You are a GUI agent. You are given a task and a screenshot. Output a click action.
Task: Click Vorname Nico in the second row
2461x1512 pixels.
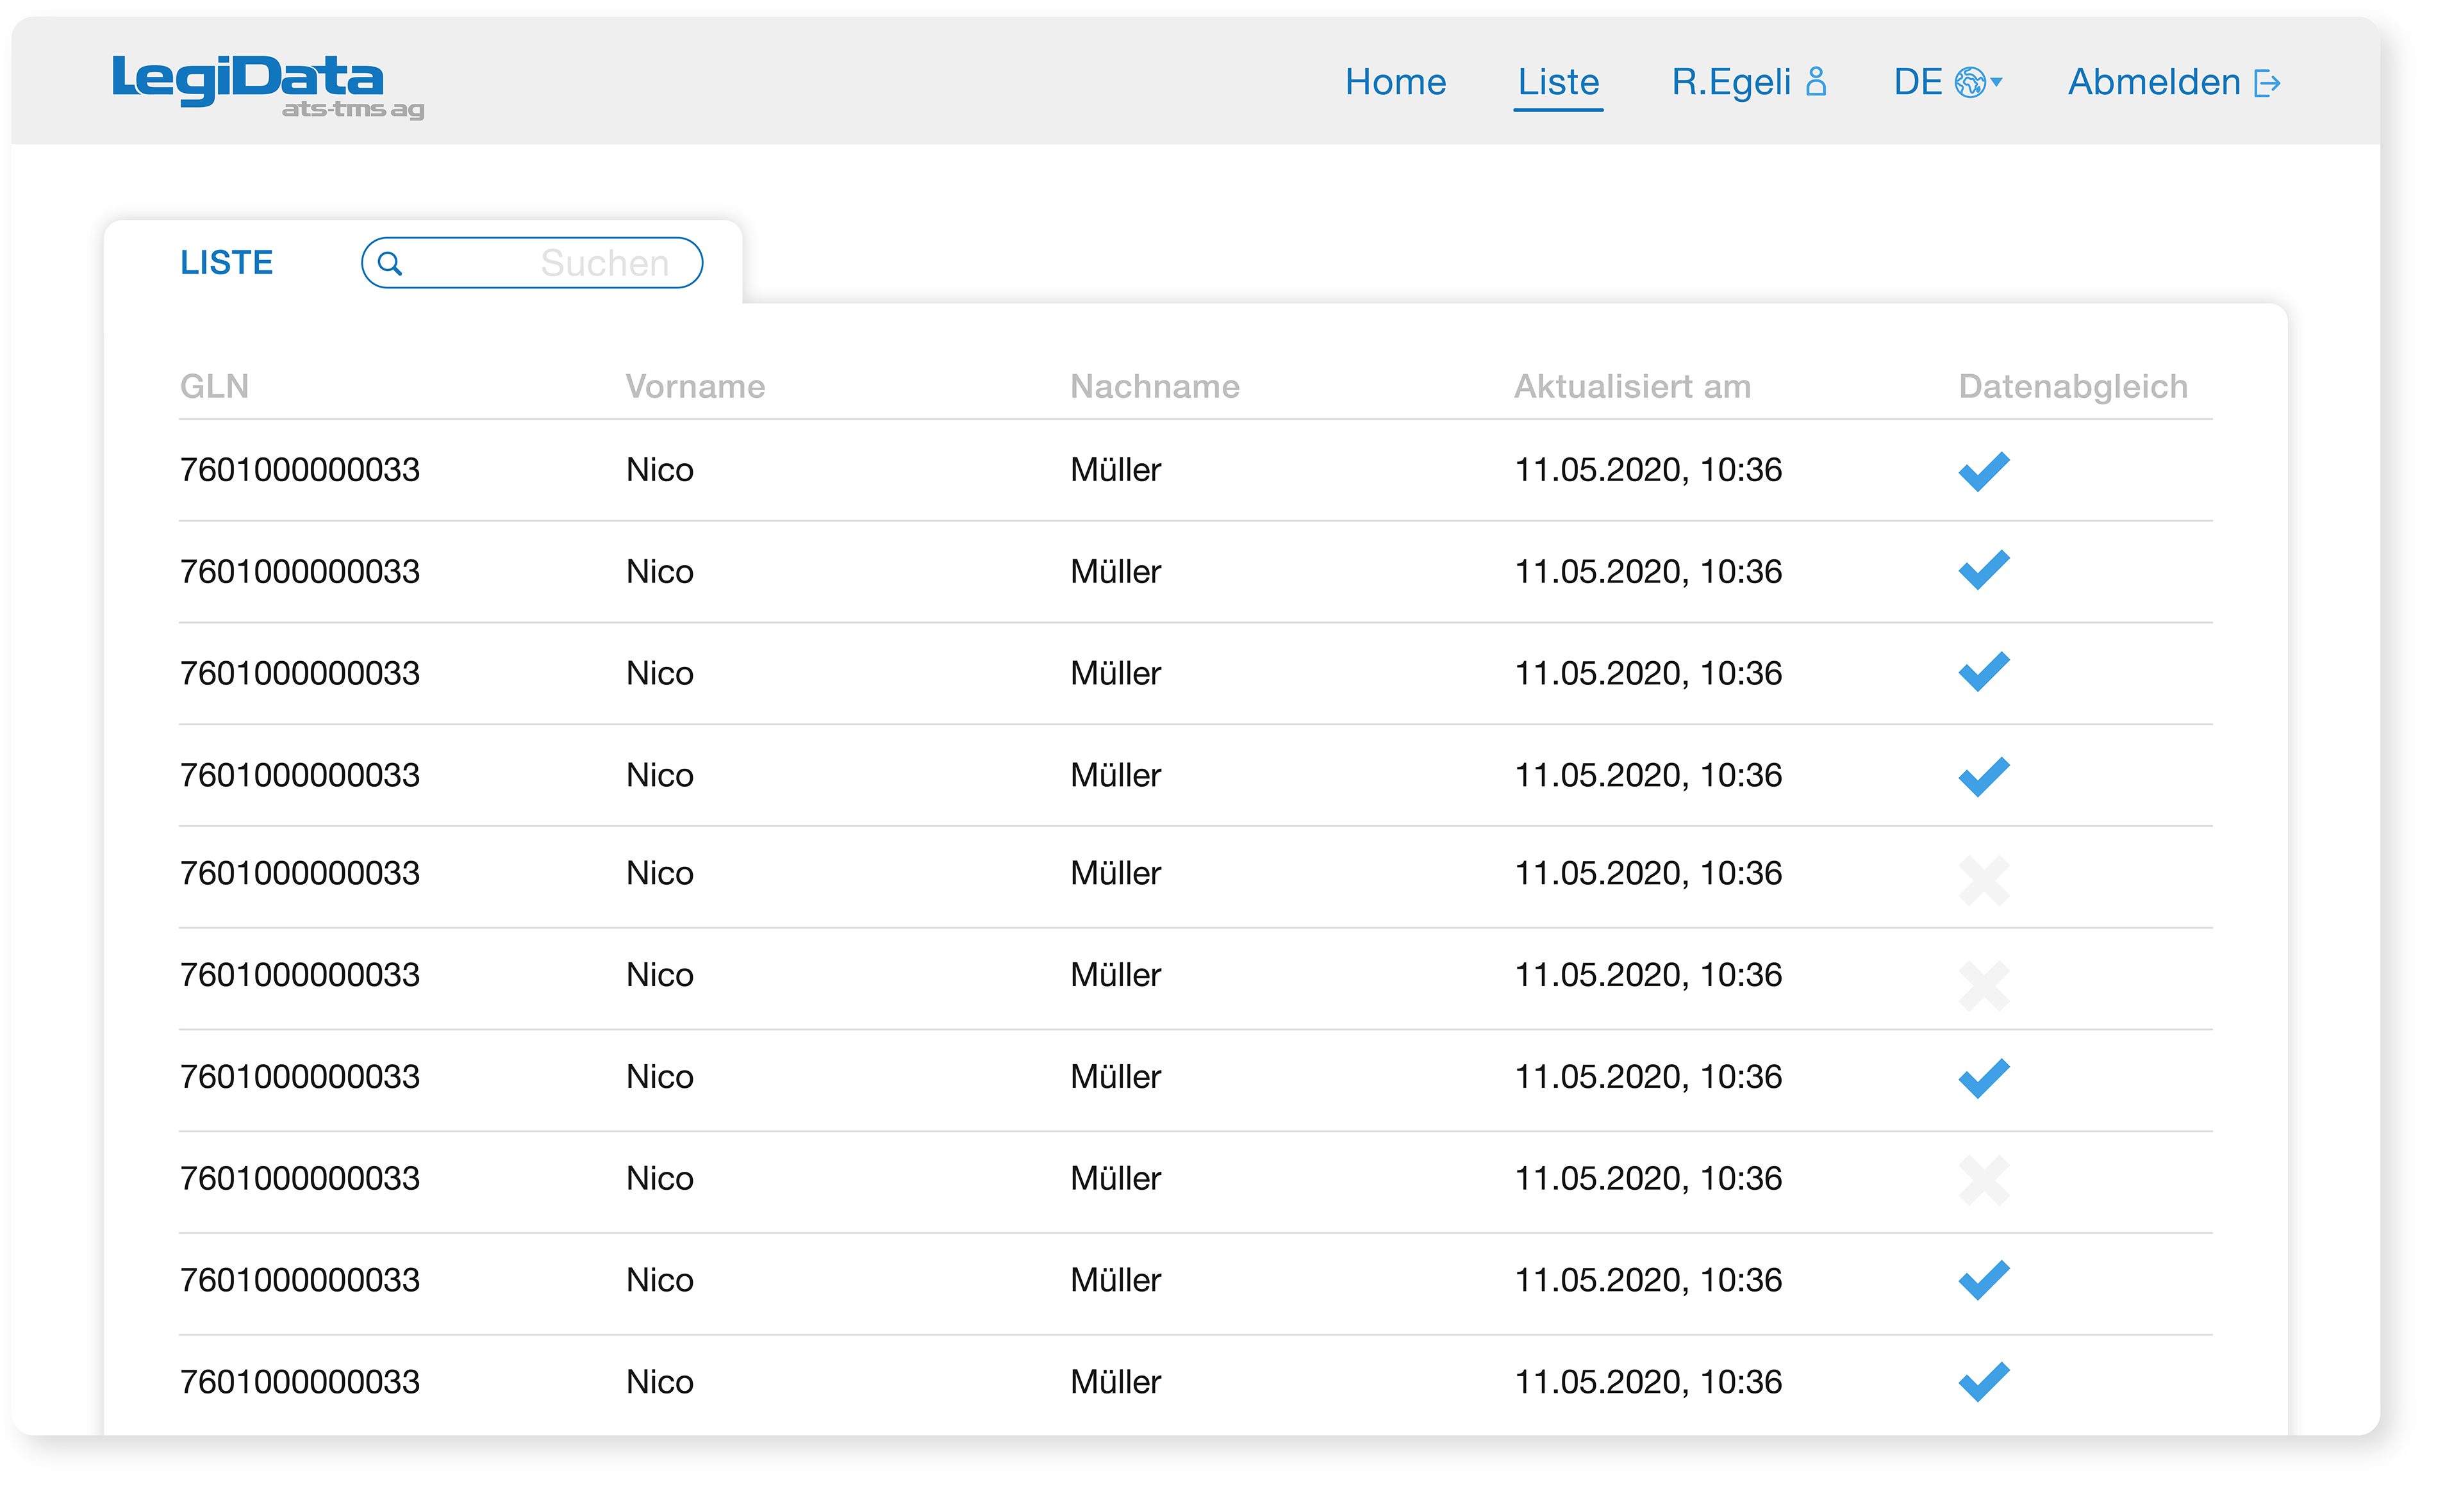coord(660,571)
